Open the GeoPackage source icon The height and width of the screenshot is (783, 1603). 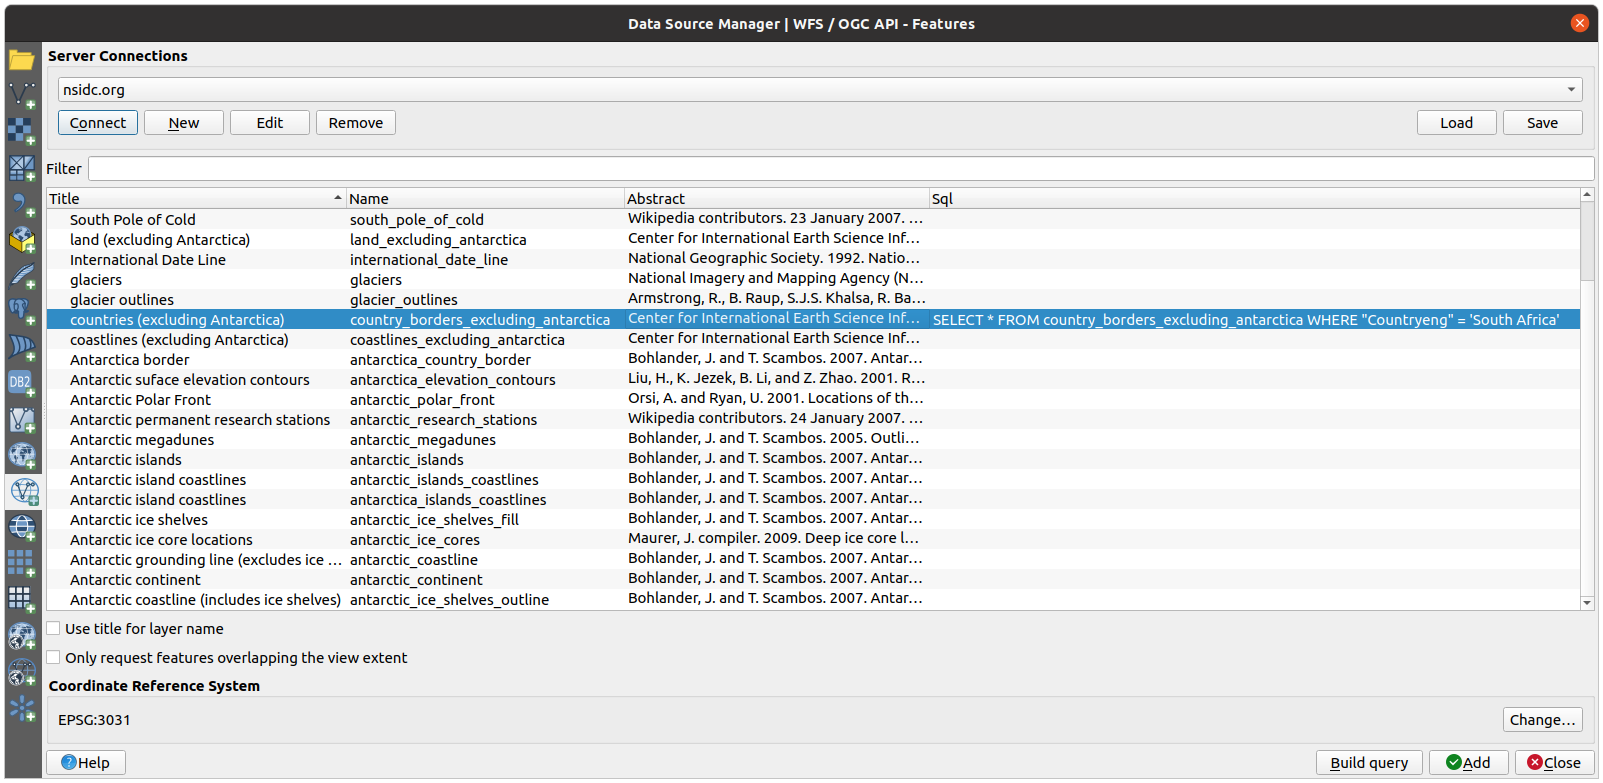(22, 240)
